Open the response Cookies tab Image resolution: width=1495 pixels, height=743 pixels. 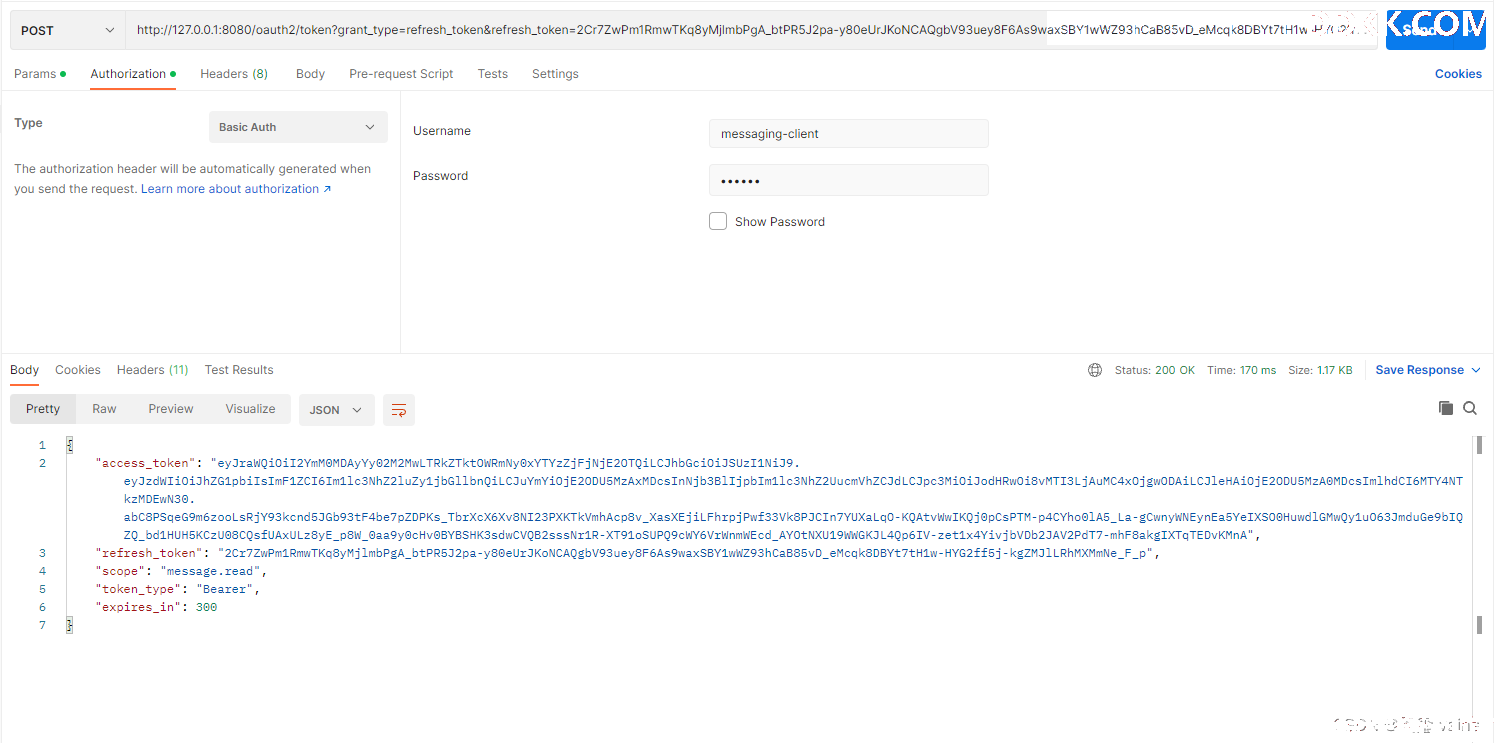(x=78, y=370)
